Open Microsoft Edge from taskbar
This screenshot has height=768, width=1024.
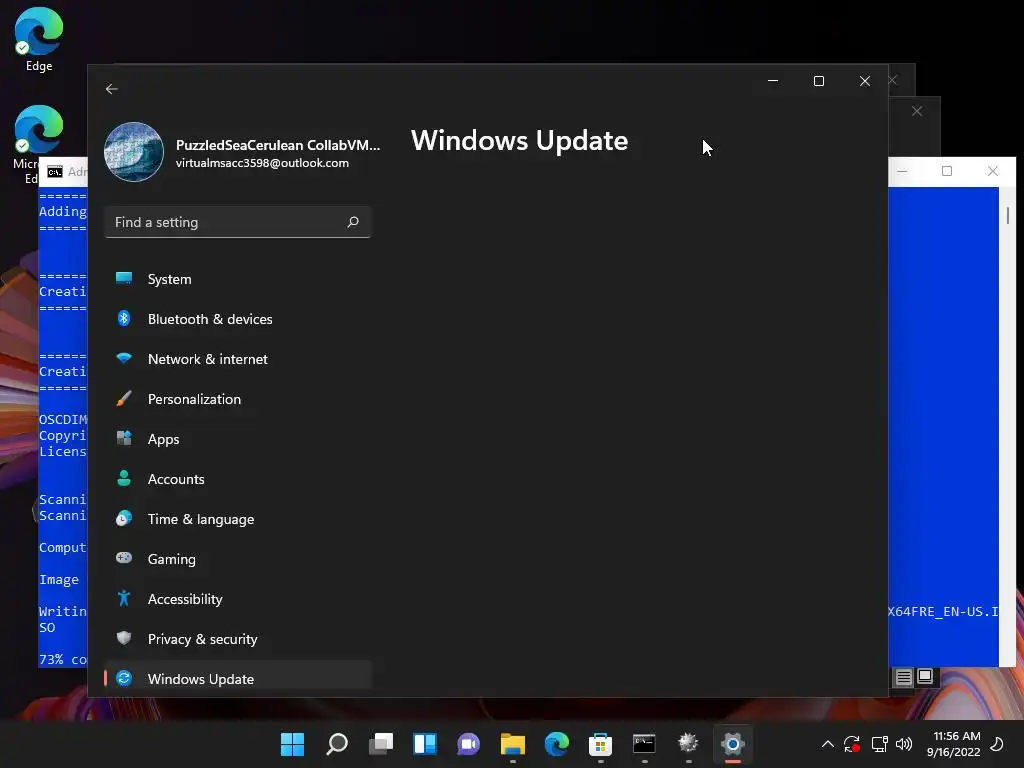pos(557,744)
